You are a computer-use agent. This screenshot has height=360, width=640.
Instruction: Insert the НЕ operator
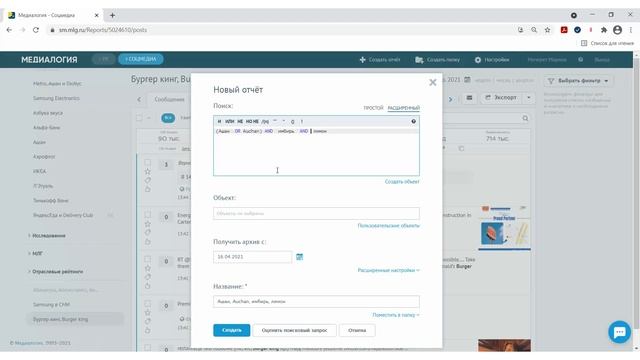point(240,122)
